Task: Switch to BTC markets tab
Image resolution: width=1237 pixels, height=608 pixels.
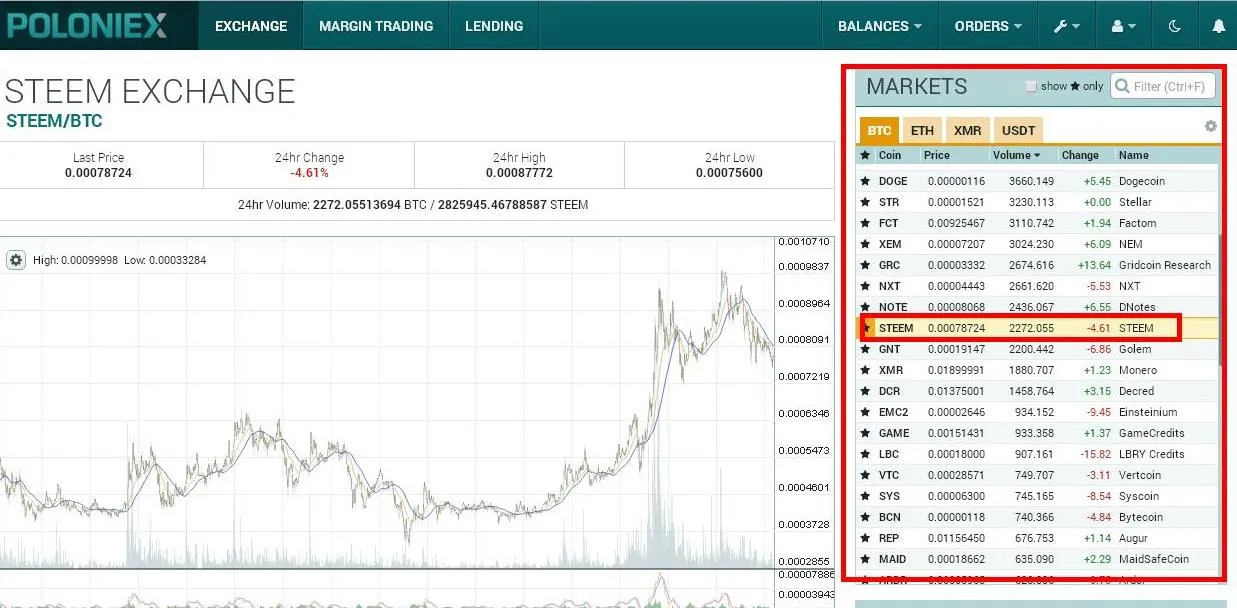Action: click(879, 130)
